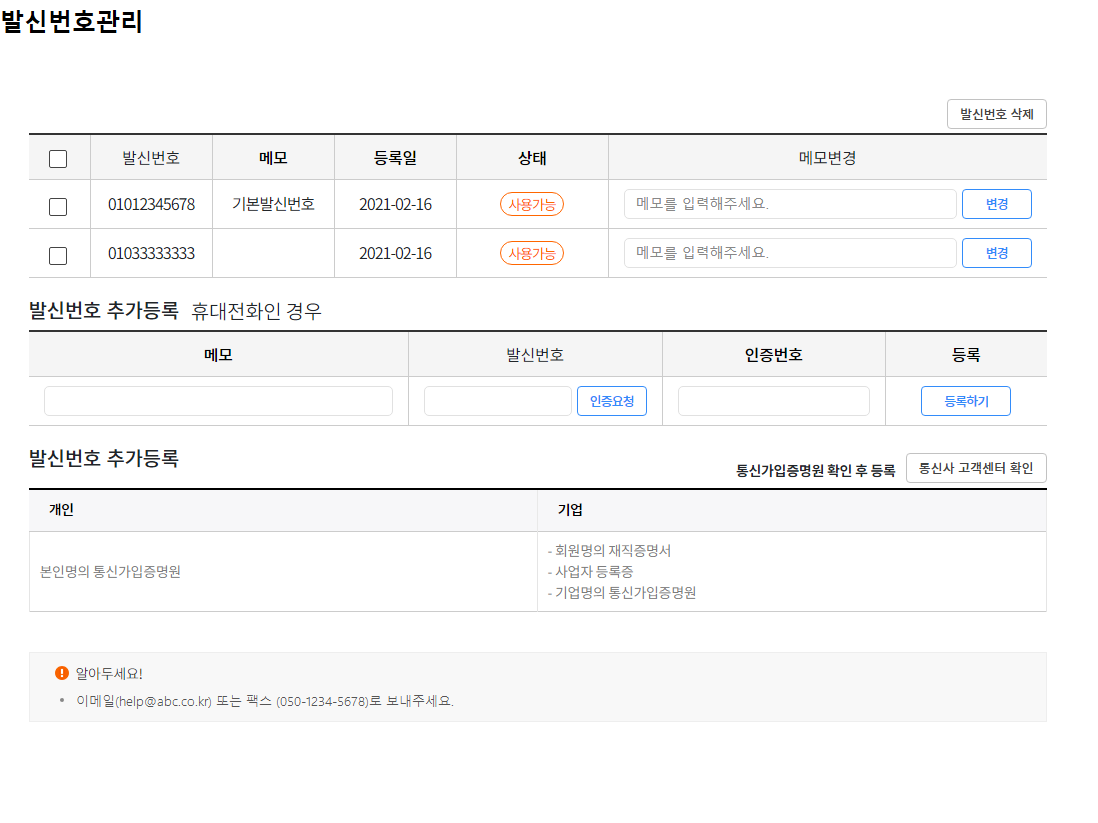Click the 인증요청 button
1098x823 pixels.
tap(611, 401)
